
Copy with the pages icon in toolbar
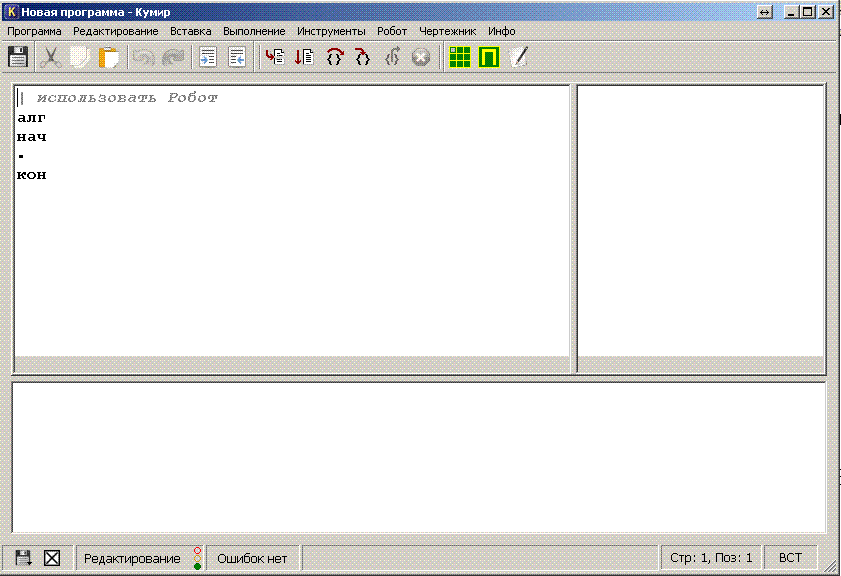click(x=79, y=57)
